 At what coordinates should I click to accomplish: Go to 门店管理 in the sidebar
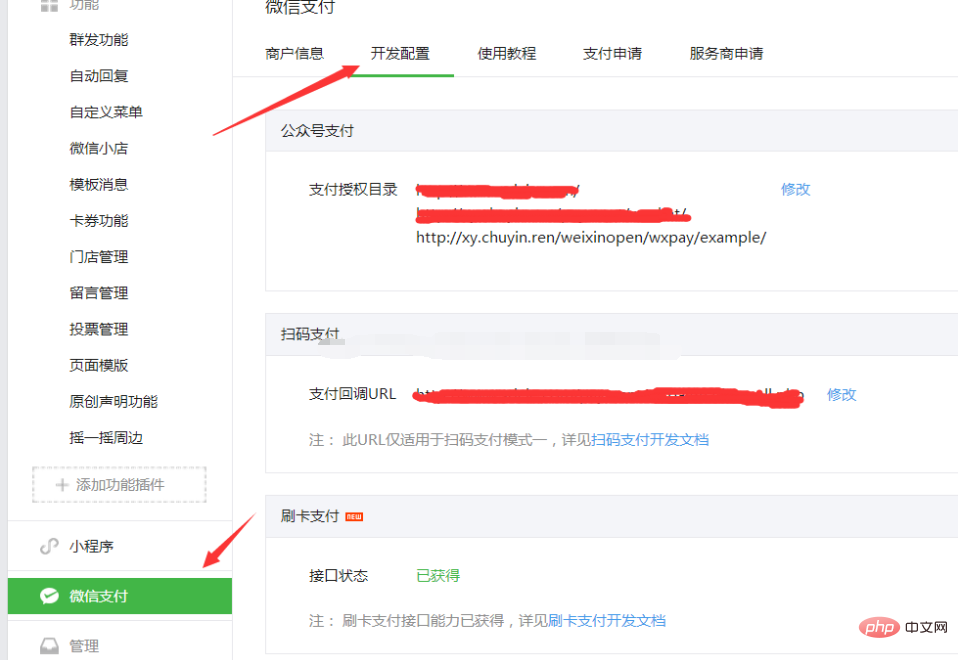click(x=99, y=257)
